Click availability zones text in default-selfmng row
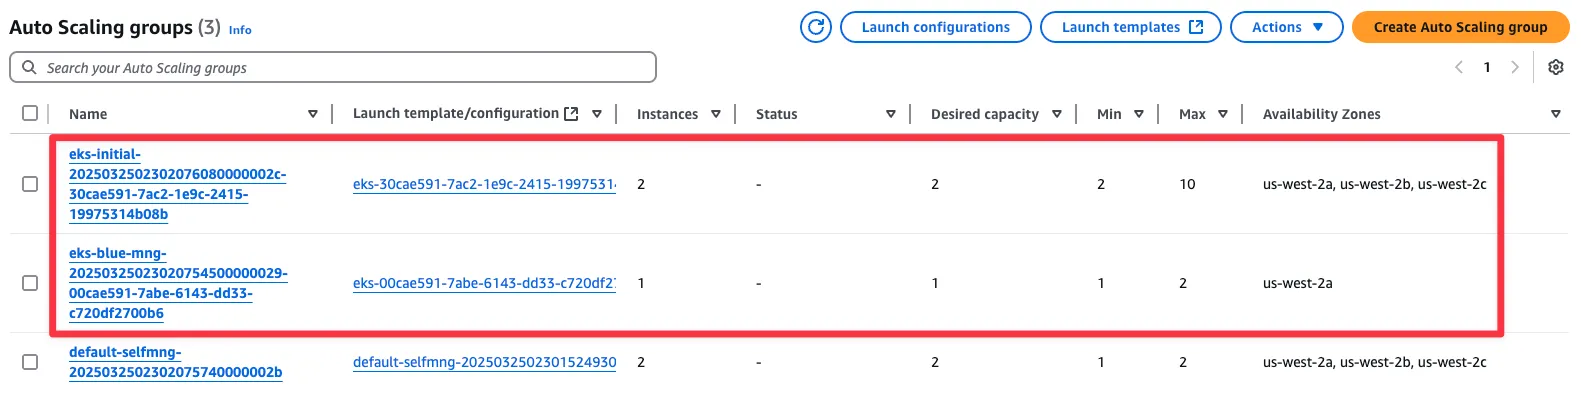This screenshot has height=408, width=1581. click(1375, 362)
